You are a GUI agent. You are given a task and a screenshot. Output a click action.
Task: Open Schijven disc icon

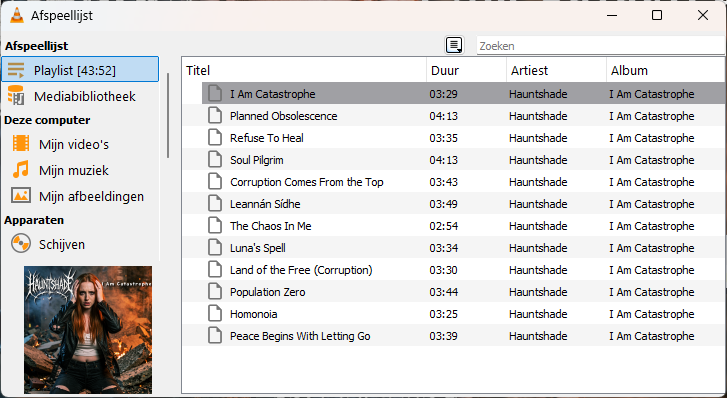[21, 244]
